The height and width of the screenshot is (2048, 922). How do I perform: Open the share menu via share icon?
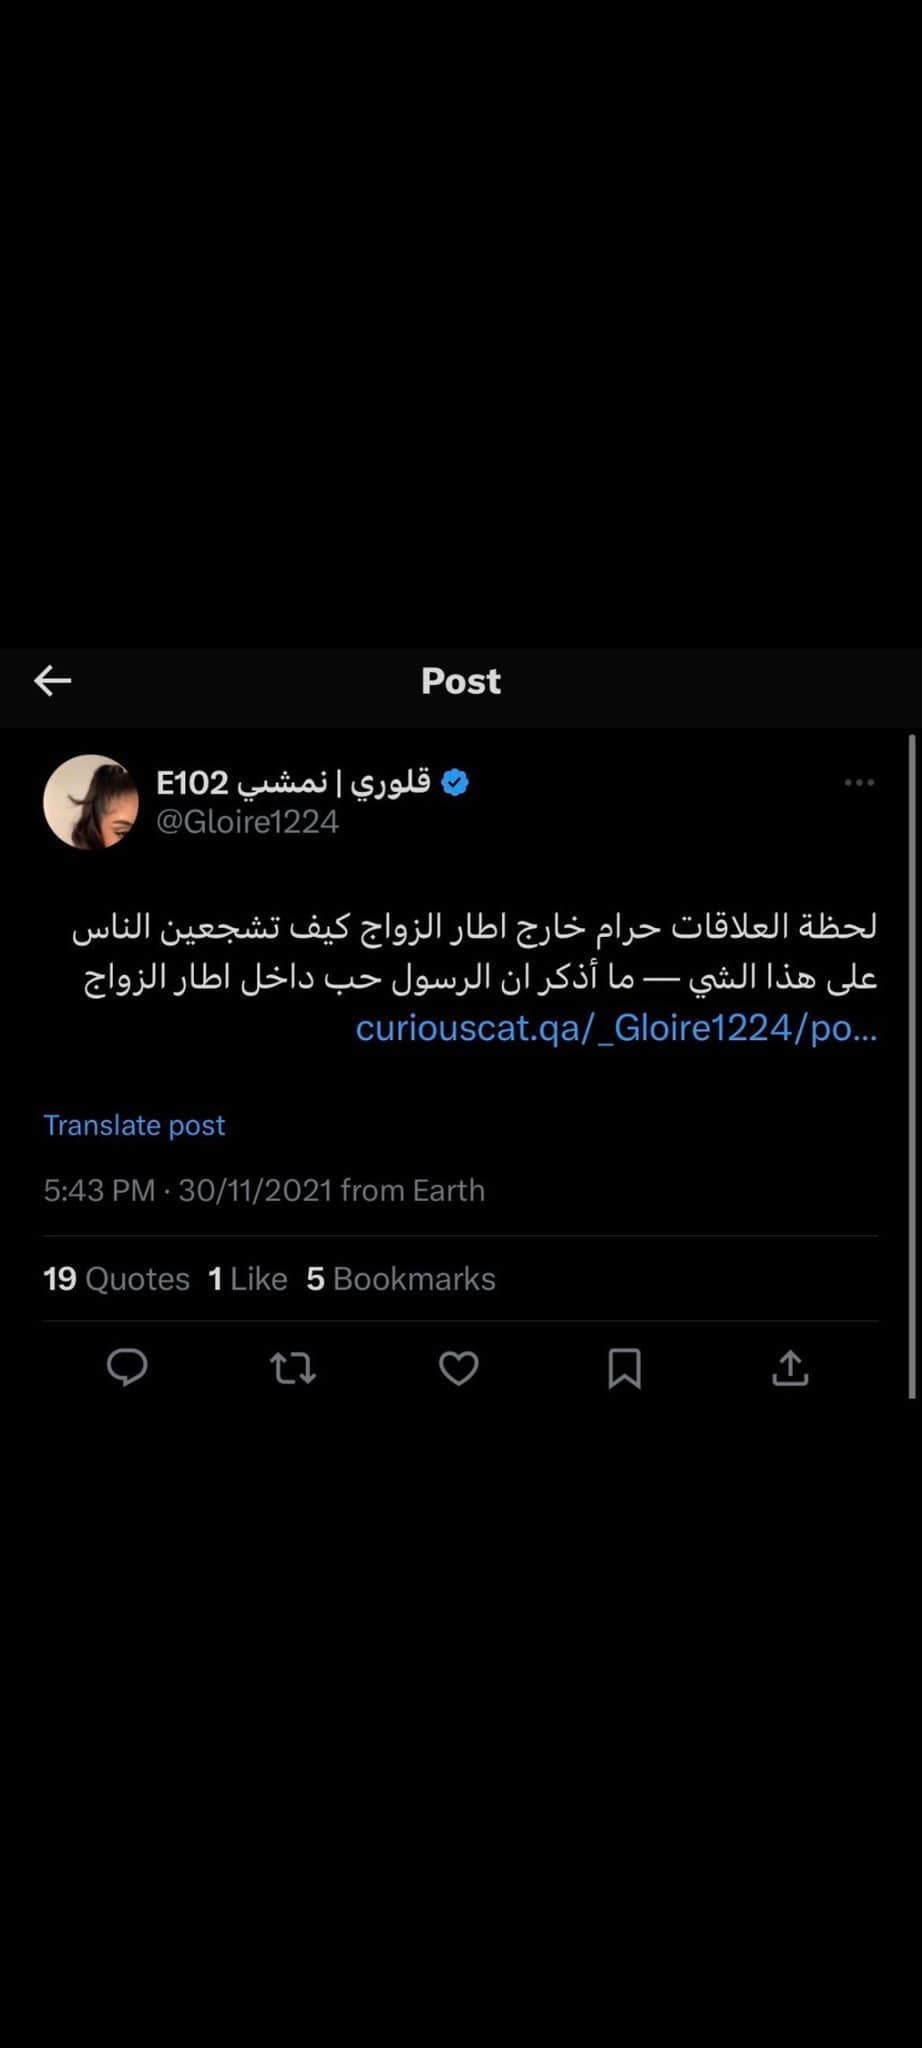click(x=790, y=1369)
